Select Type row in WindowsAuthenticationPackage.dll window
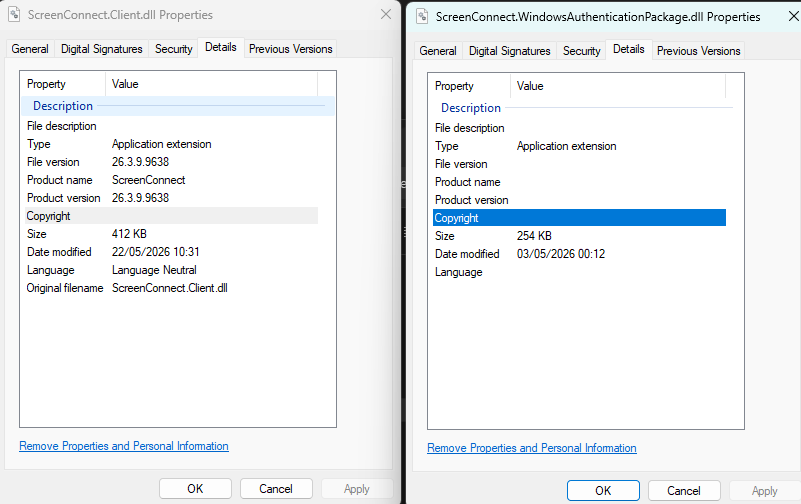The height and width of the screenshot is (504, 801). click(579, 146)
